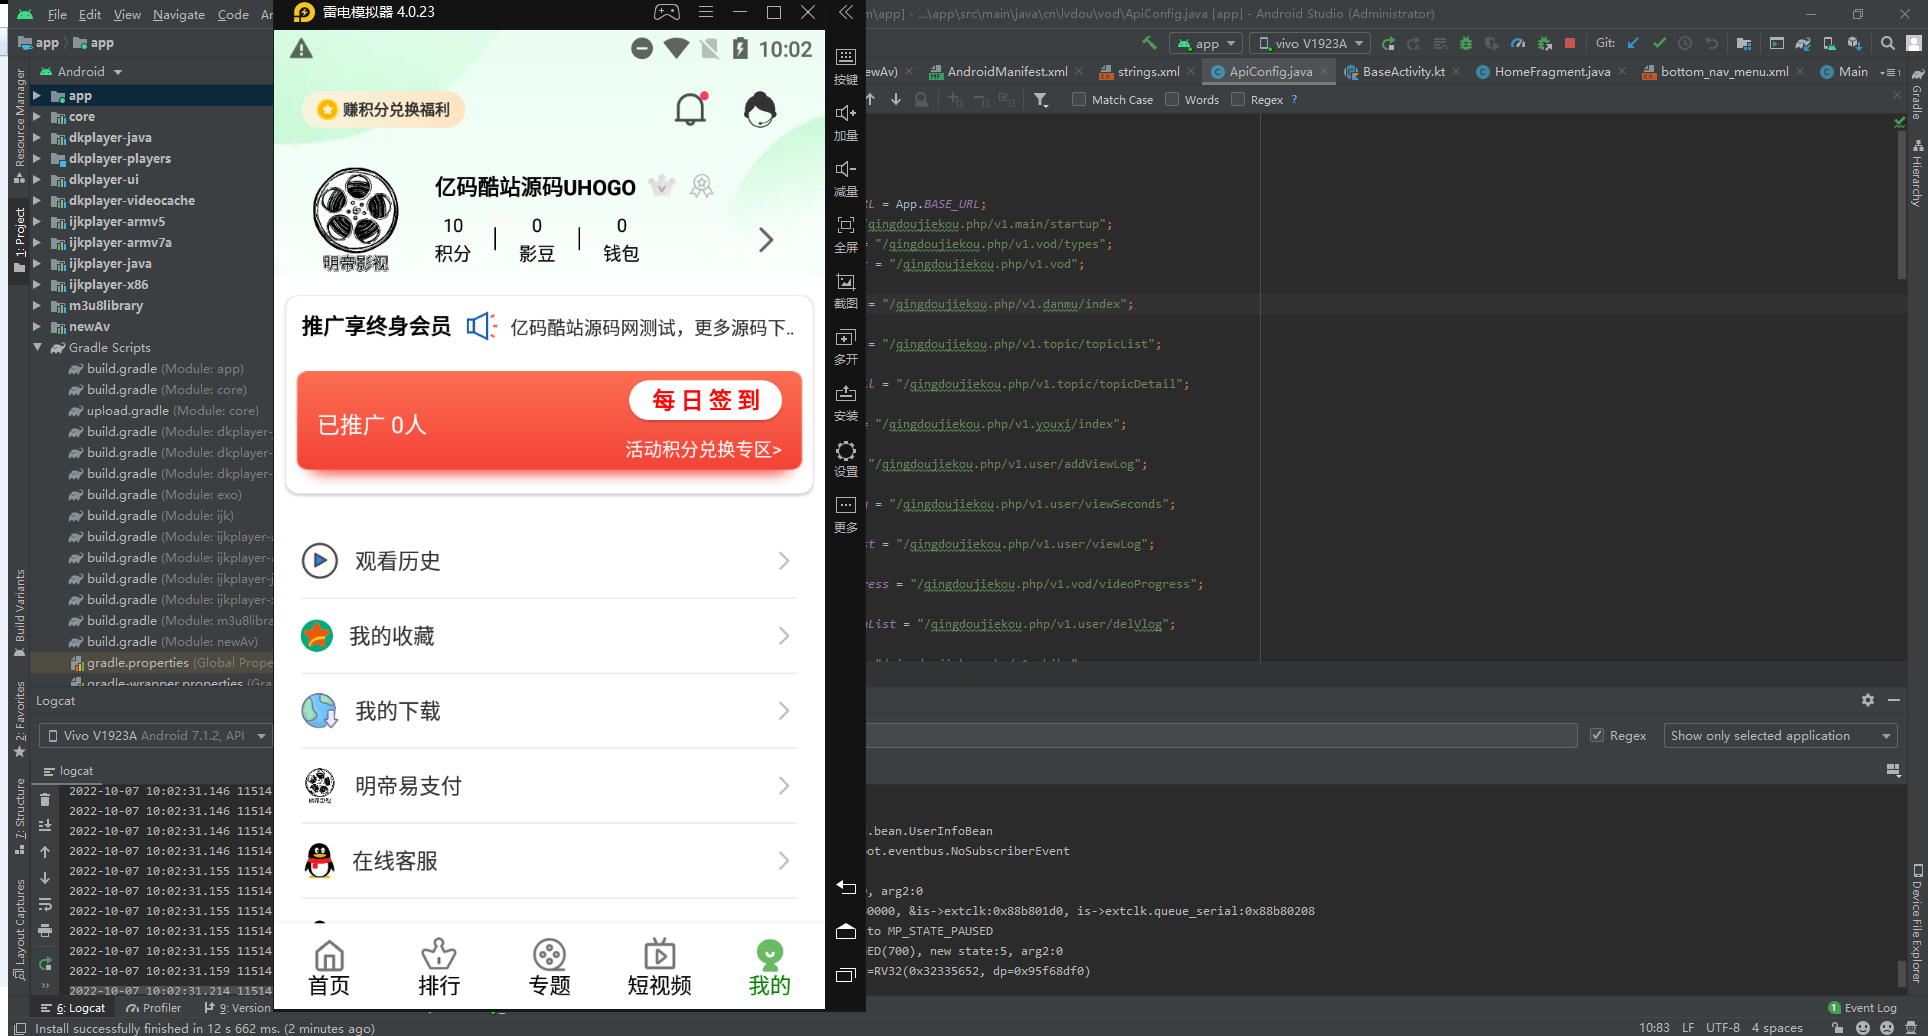
Task: Stop the running app with the red stop icon
Action: click(1570, 43)
